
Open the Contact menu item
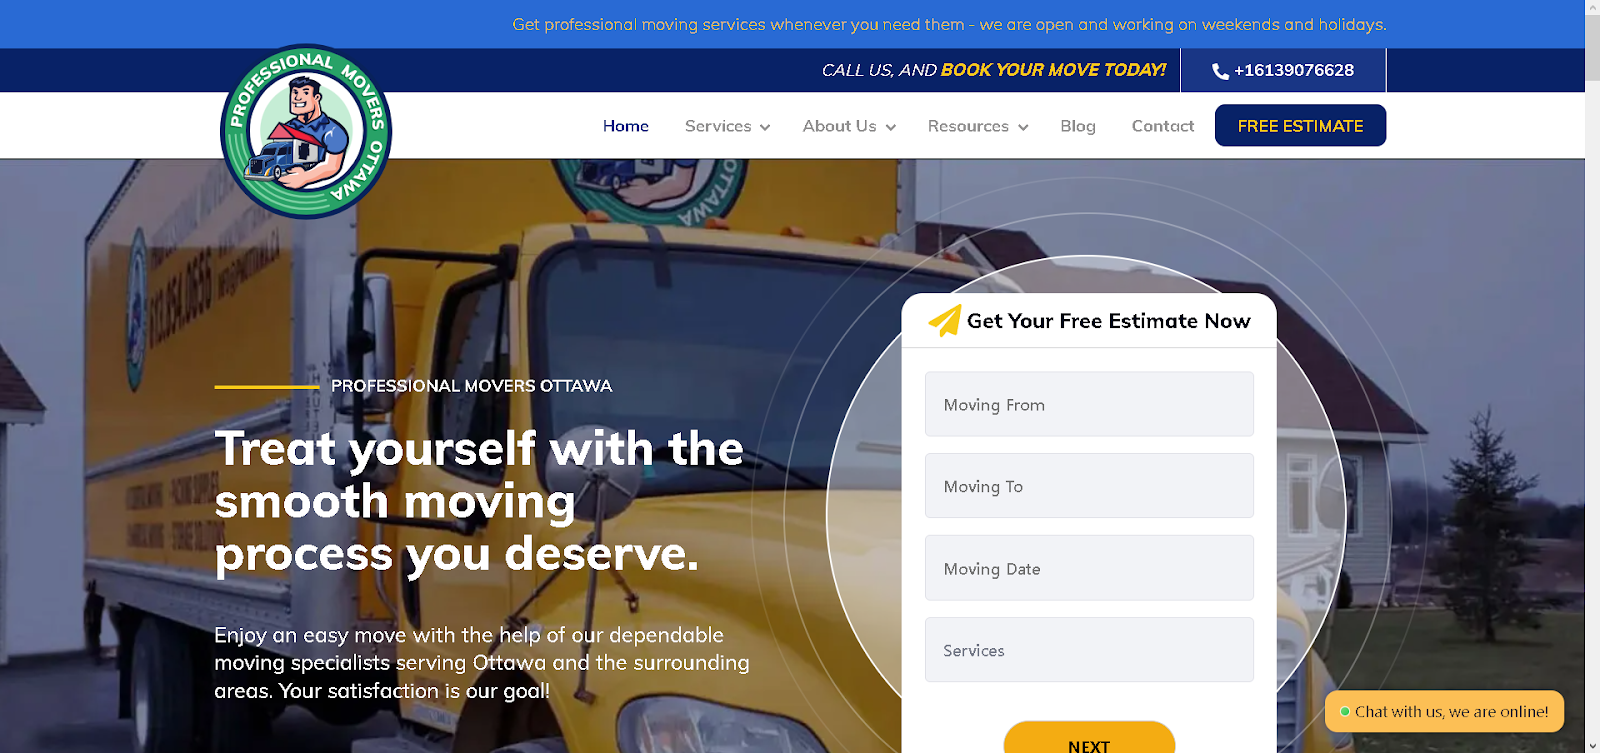tap(1163, 126)
